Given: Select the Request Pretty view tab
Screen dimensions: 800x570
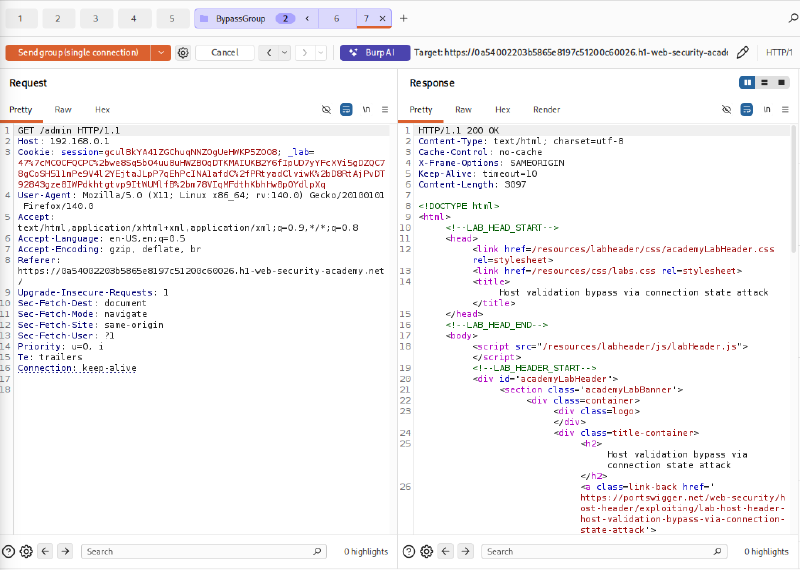Looking at the screenshot, I should pyautogui.click(x=20, y=110).
